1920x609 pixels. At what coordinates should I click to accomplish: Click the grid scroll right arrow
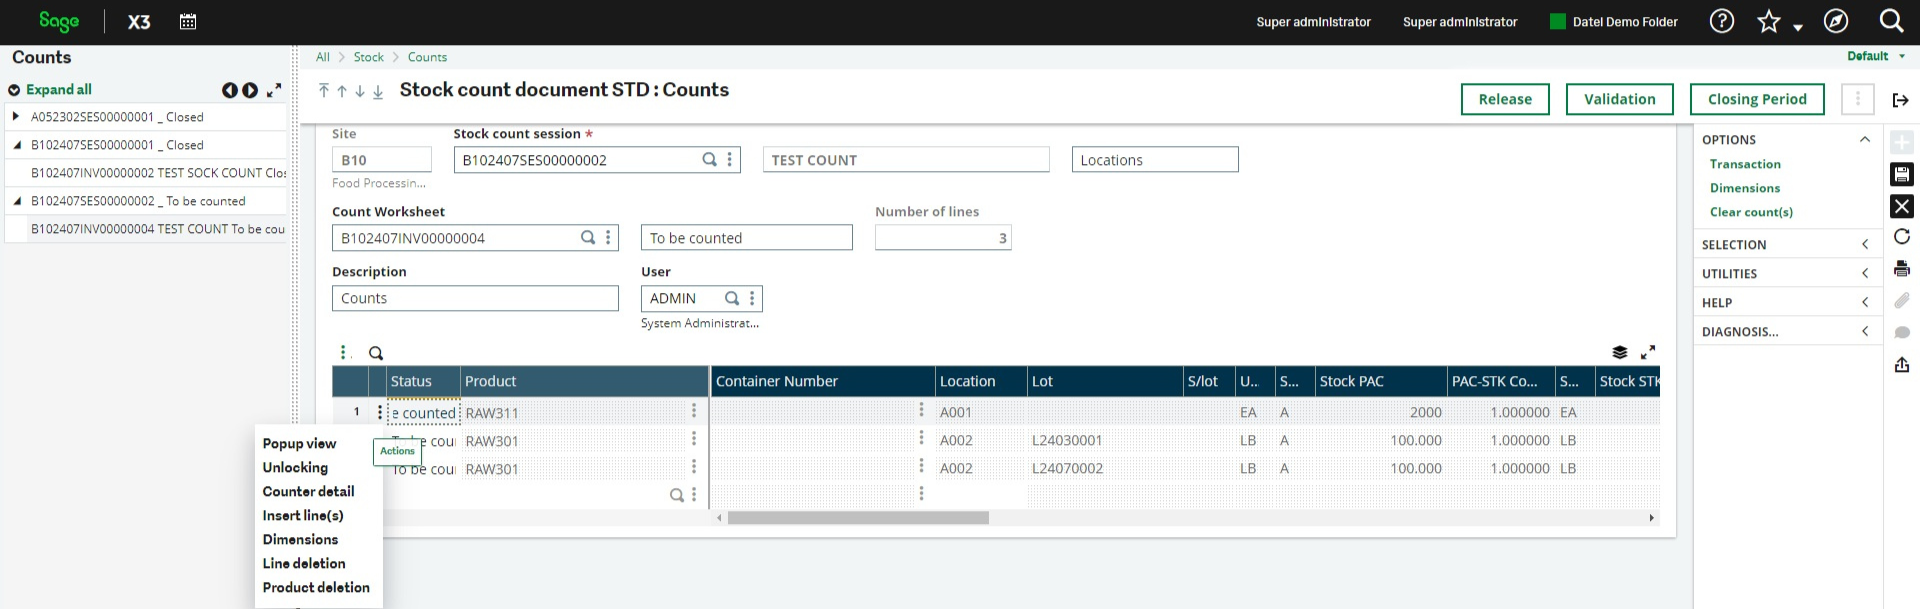click(x=1651, y=518)
